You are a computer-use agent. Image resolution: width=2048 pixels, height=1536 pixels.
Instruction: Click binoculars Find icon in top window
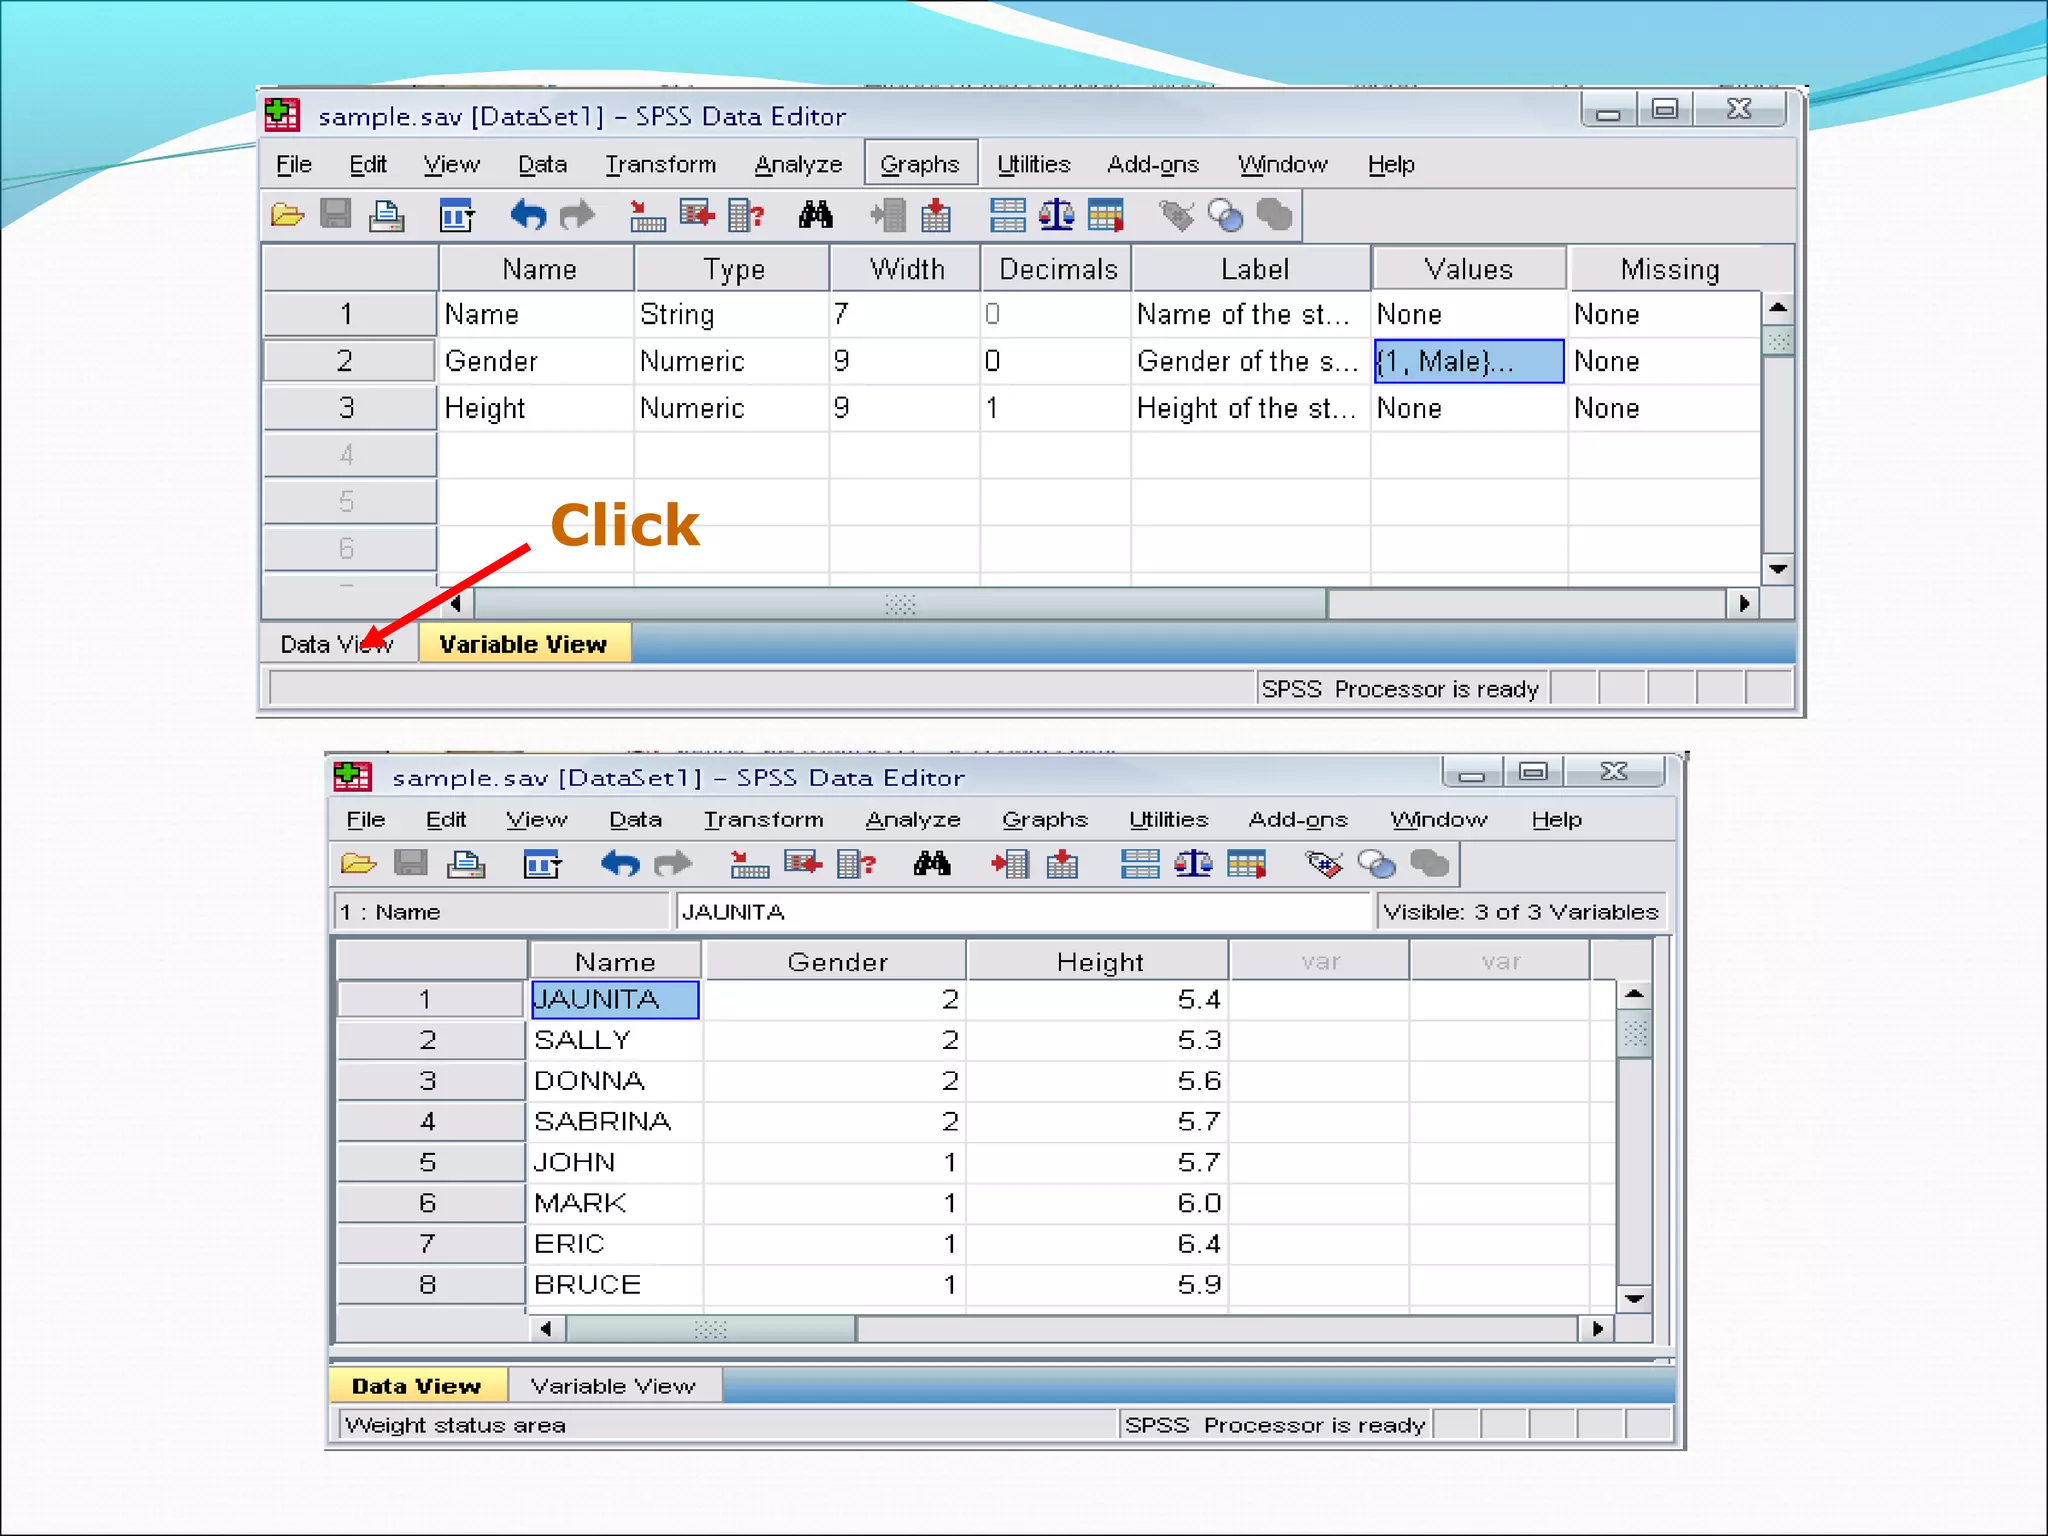point(815,215)
